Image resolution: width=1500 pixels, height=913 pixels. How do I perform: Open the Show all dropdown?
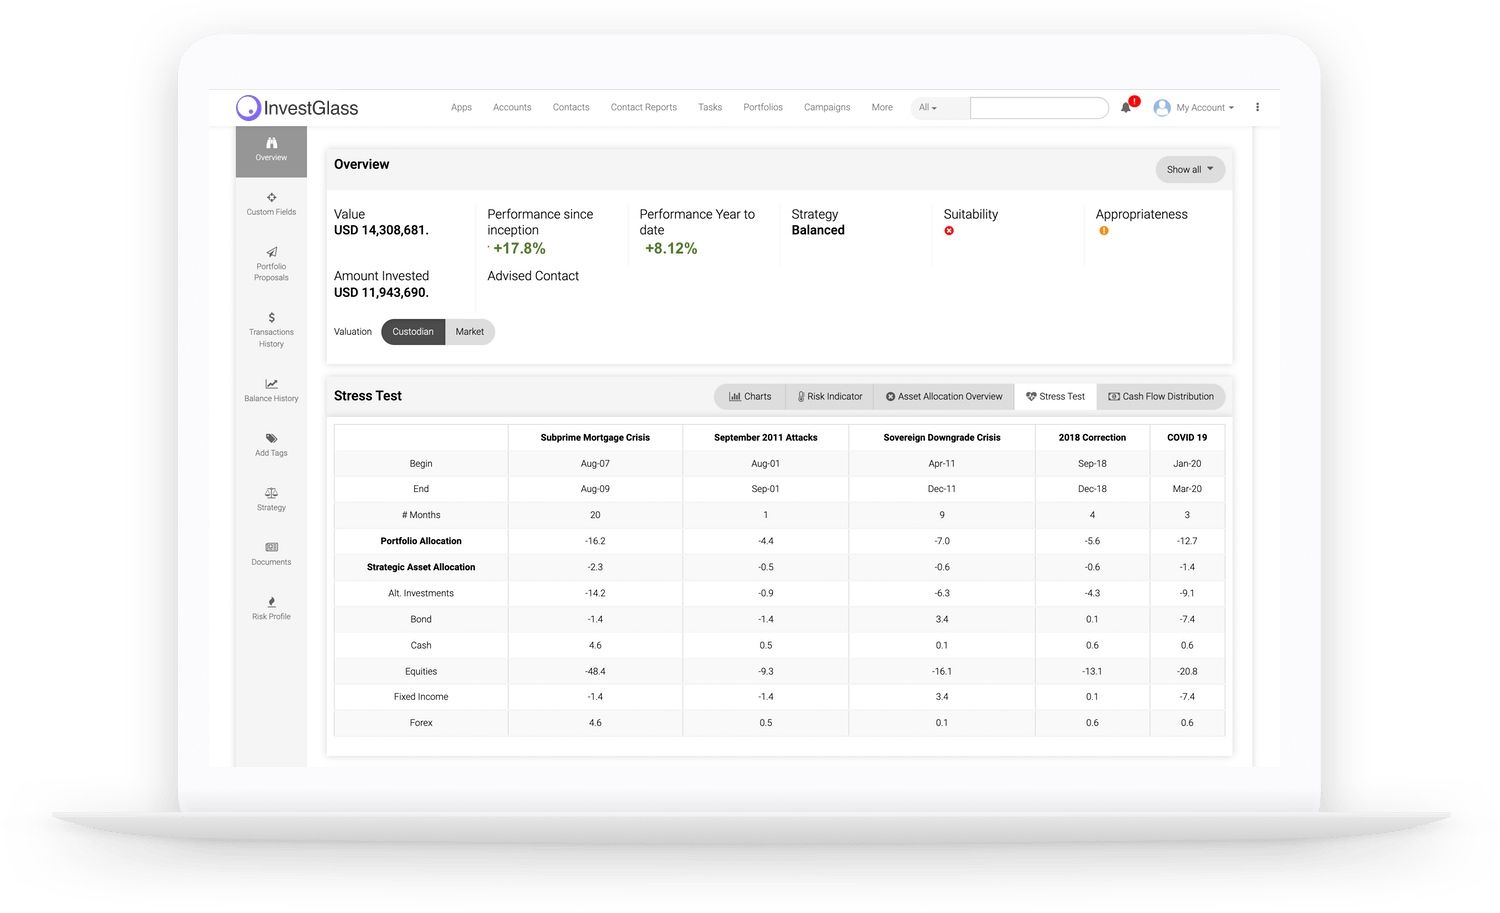pyautogui.click(x=1188, y=169)
